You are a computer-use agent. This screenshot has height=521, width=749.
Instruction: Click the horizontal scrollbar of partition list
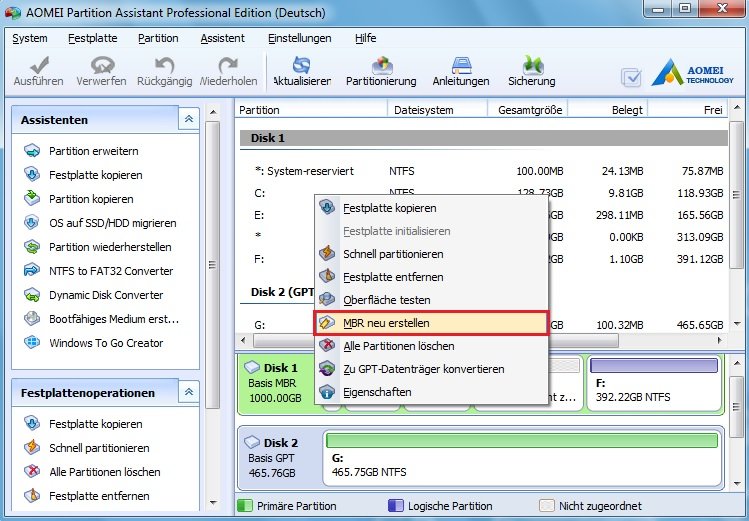pos(436,340)
